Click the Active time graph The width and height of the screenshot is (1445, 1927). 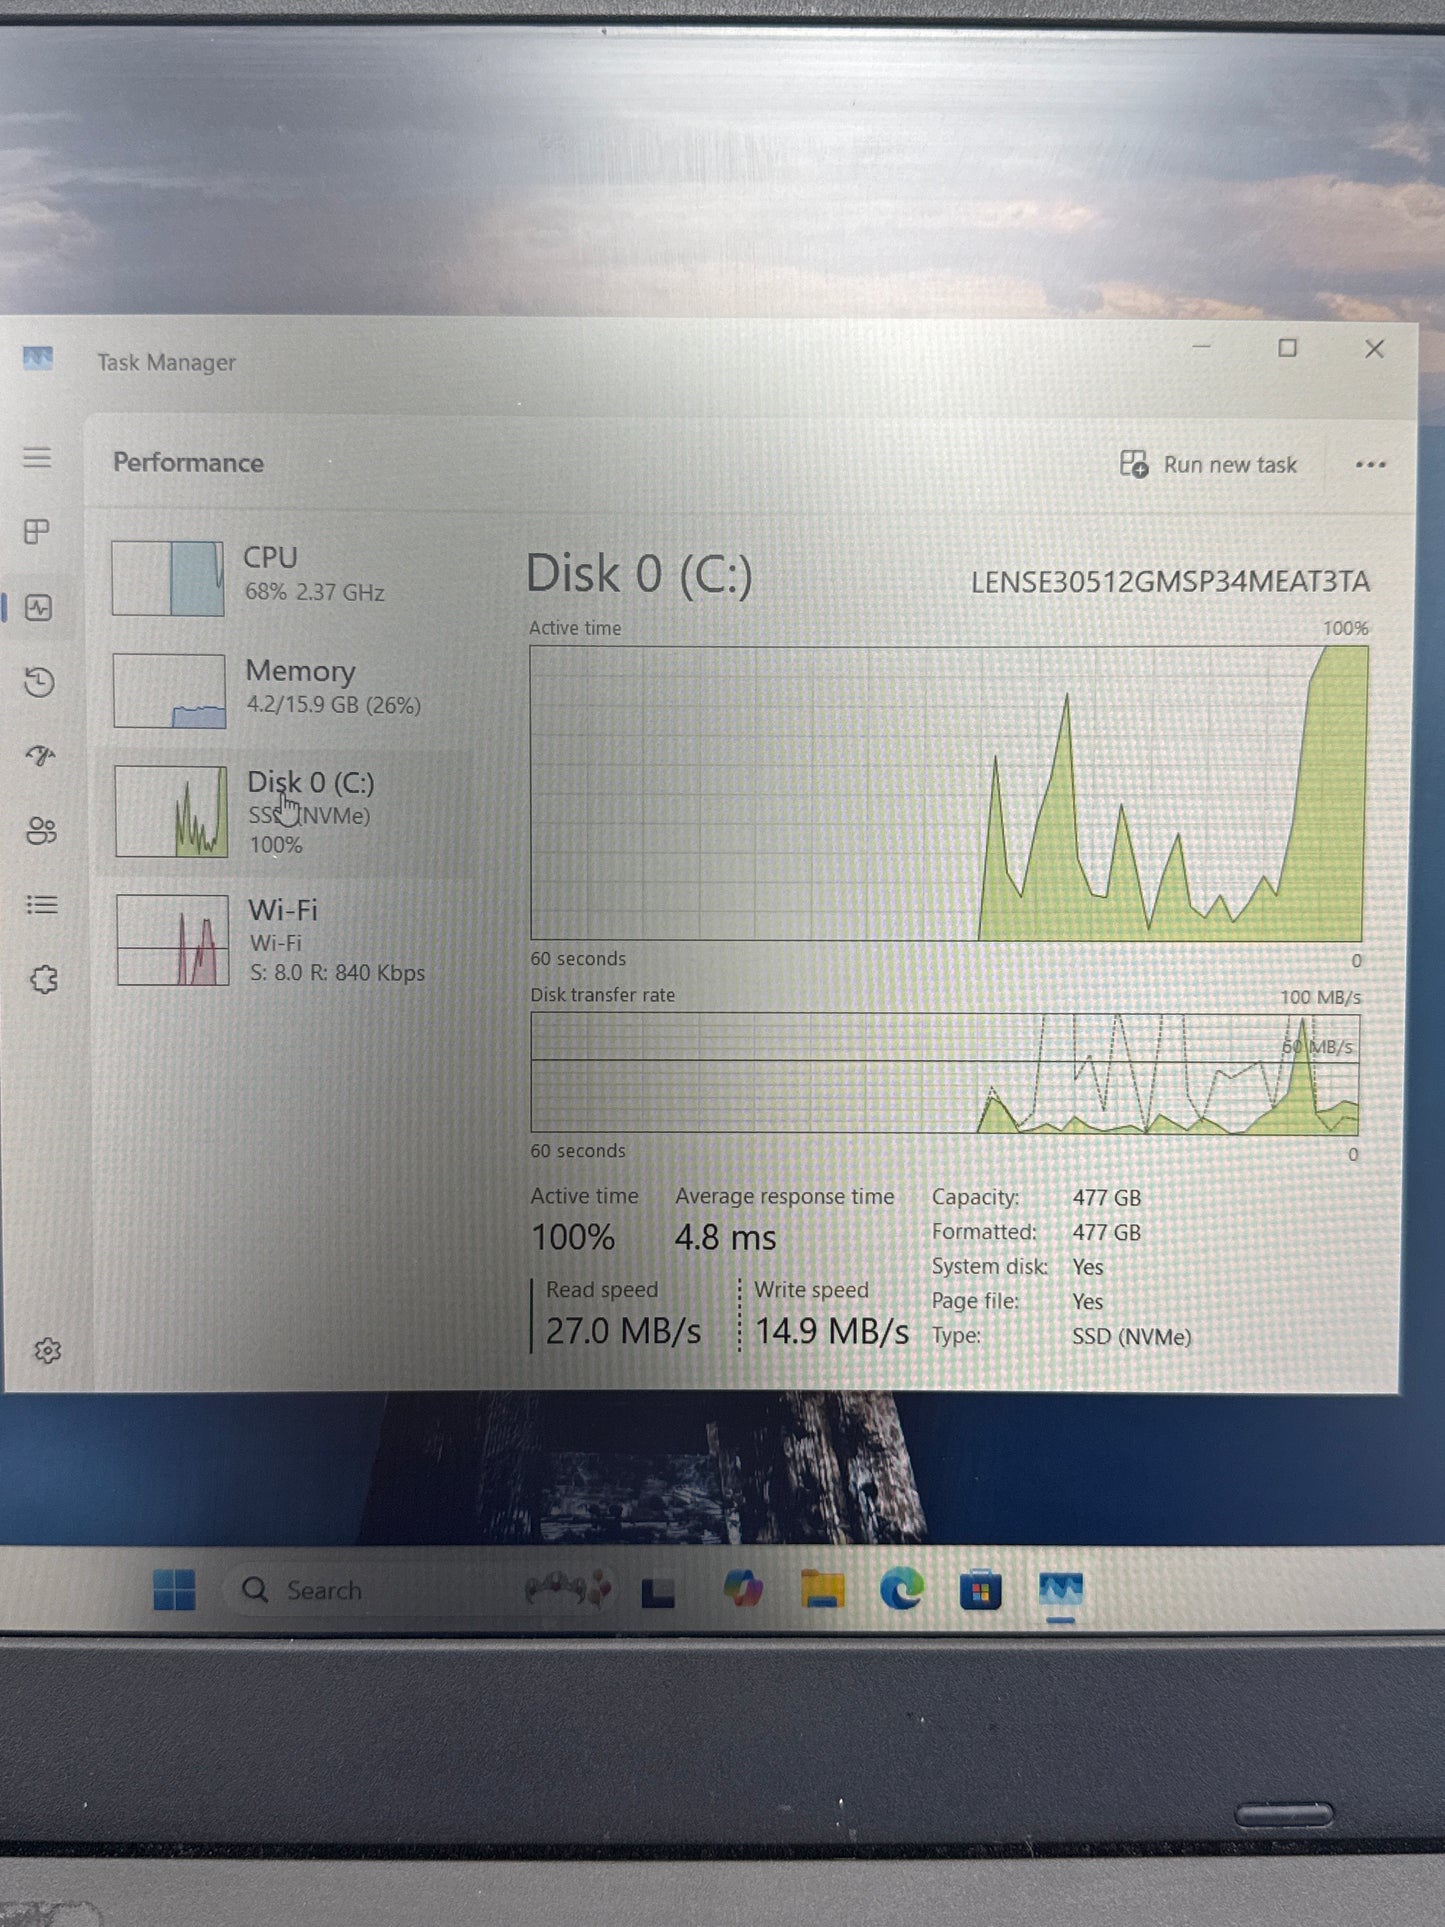tap(947, 793)
